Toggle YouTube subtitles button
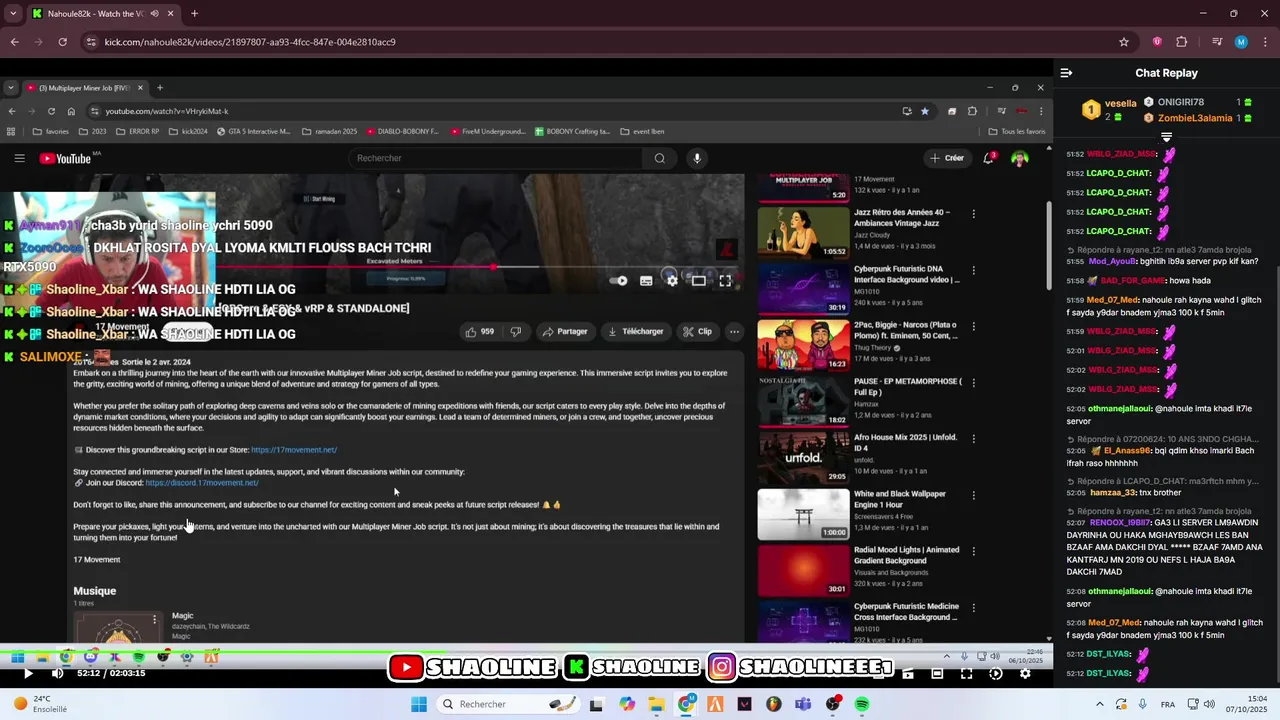Viewport: 1280px width, 720px height. (x=646, y=281)
